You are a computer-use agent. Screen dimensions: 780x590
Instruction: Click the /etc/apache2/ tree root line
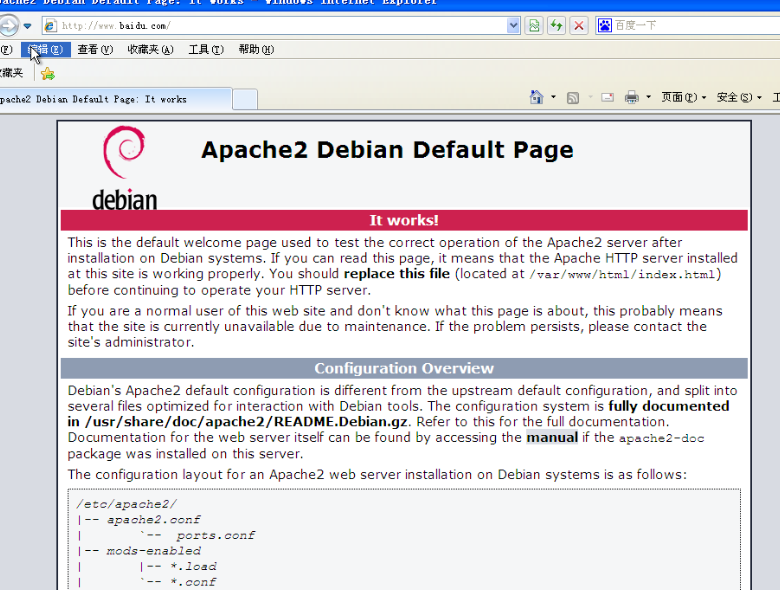[126, 504]
